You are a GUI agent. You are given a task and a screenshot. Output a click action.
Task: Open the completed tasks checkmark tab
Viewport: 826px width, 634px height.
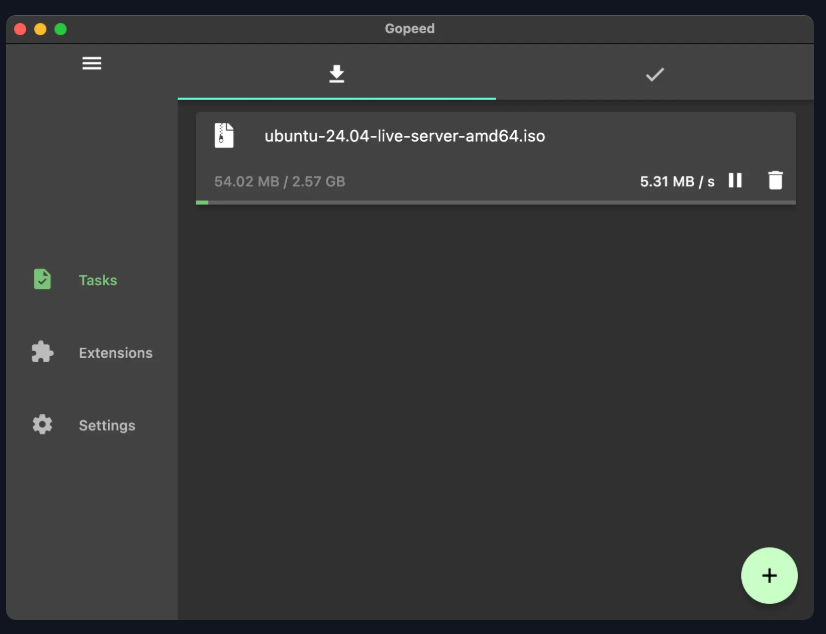pos(655,74)
